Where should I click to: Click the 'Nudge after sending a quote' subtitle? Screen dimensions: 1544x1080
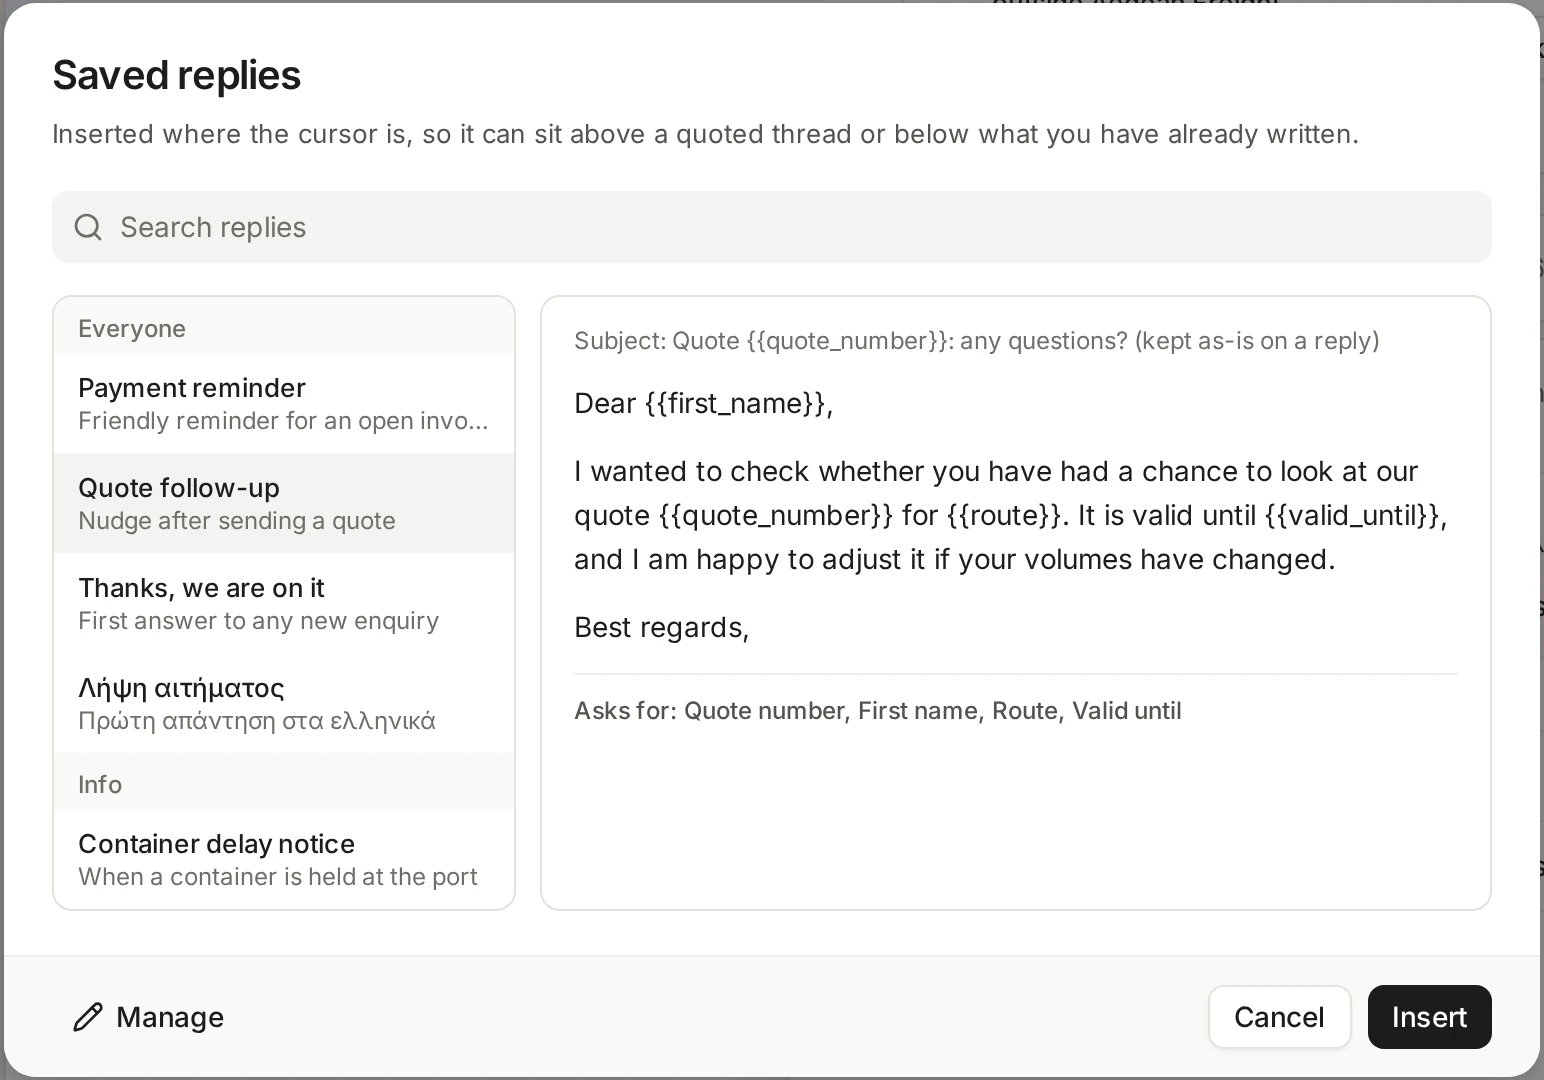click(237, 521)
